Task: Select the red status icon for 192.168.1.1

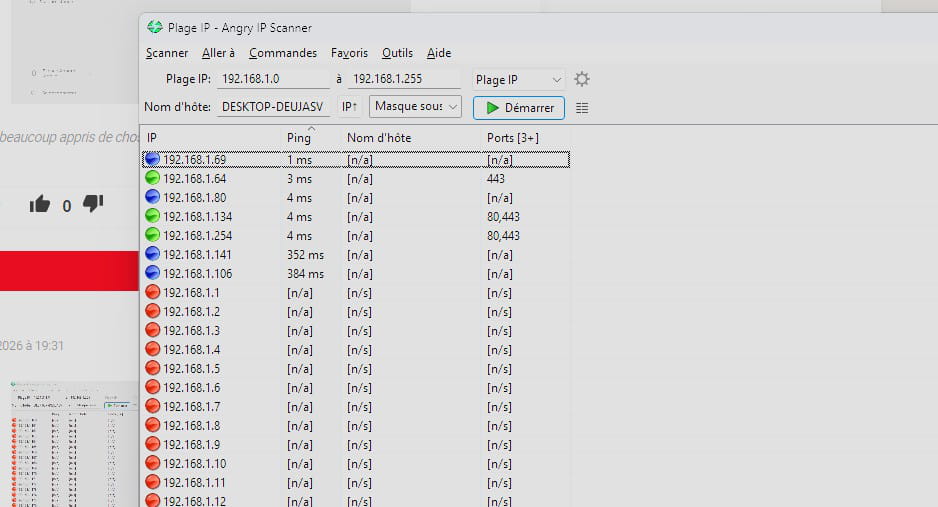Action: coord(152,293)
